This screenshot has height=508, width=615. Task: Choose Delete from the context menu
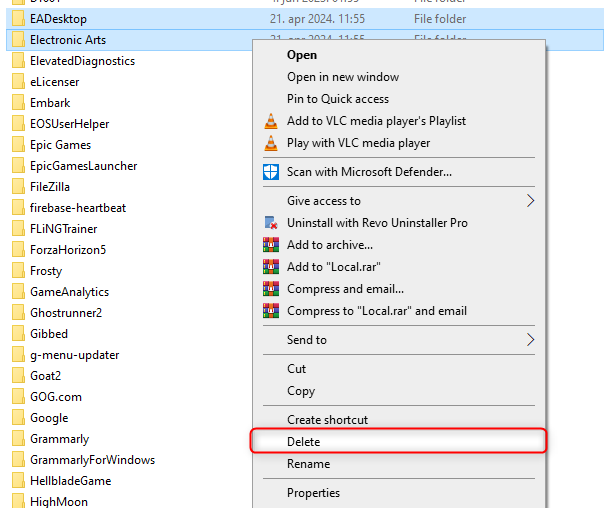(x=399, y=442)
